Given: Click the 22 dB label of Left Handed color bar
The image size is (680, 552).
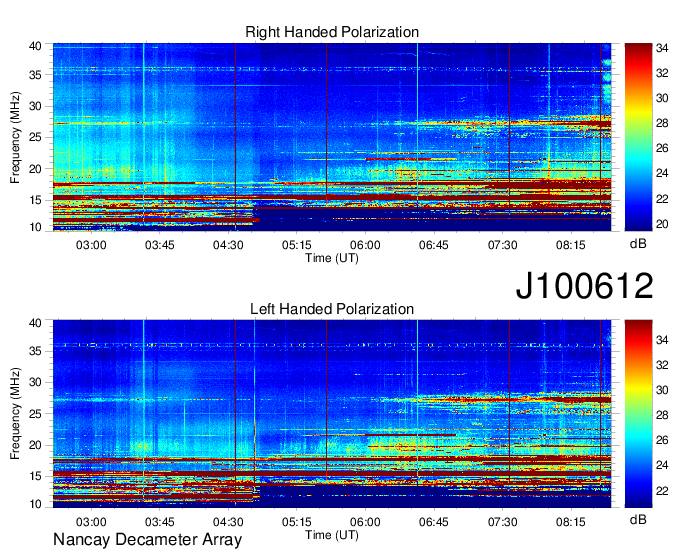Looking at the screenshot, I should 662,491.
